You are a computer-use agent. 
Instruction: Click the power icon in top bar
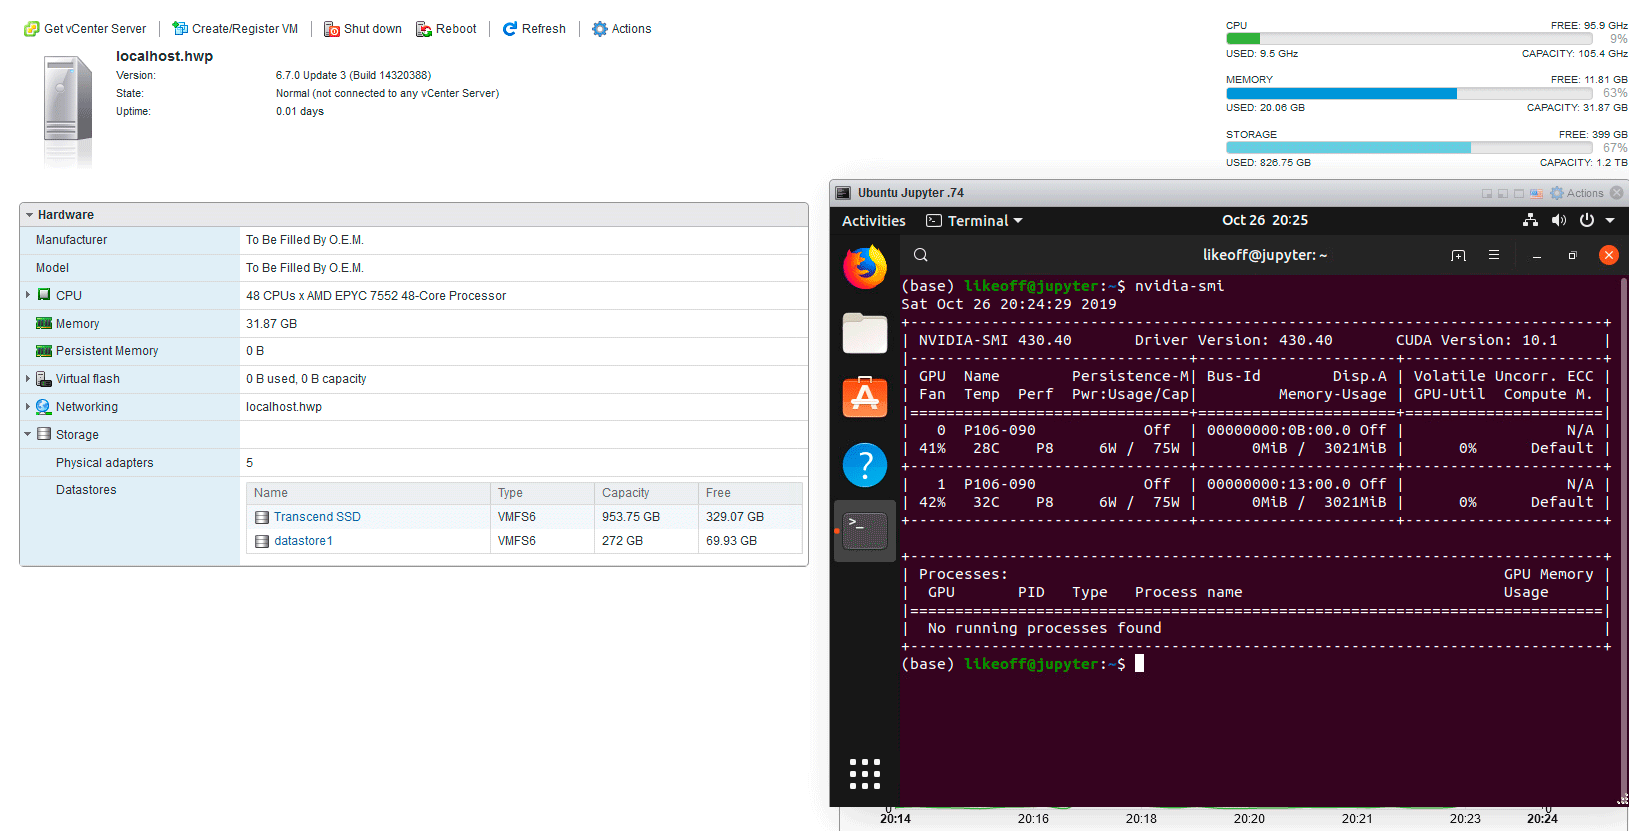pos(1587,220)
